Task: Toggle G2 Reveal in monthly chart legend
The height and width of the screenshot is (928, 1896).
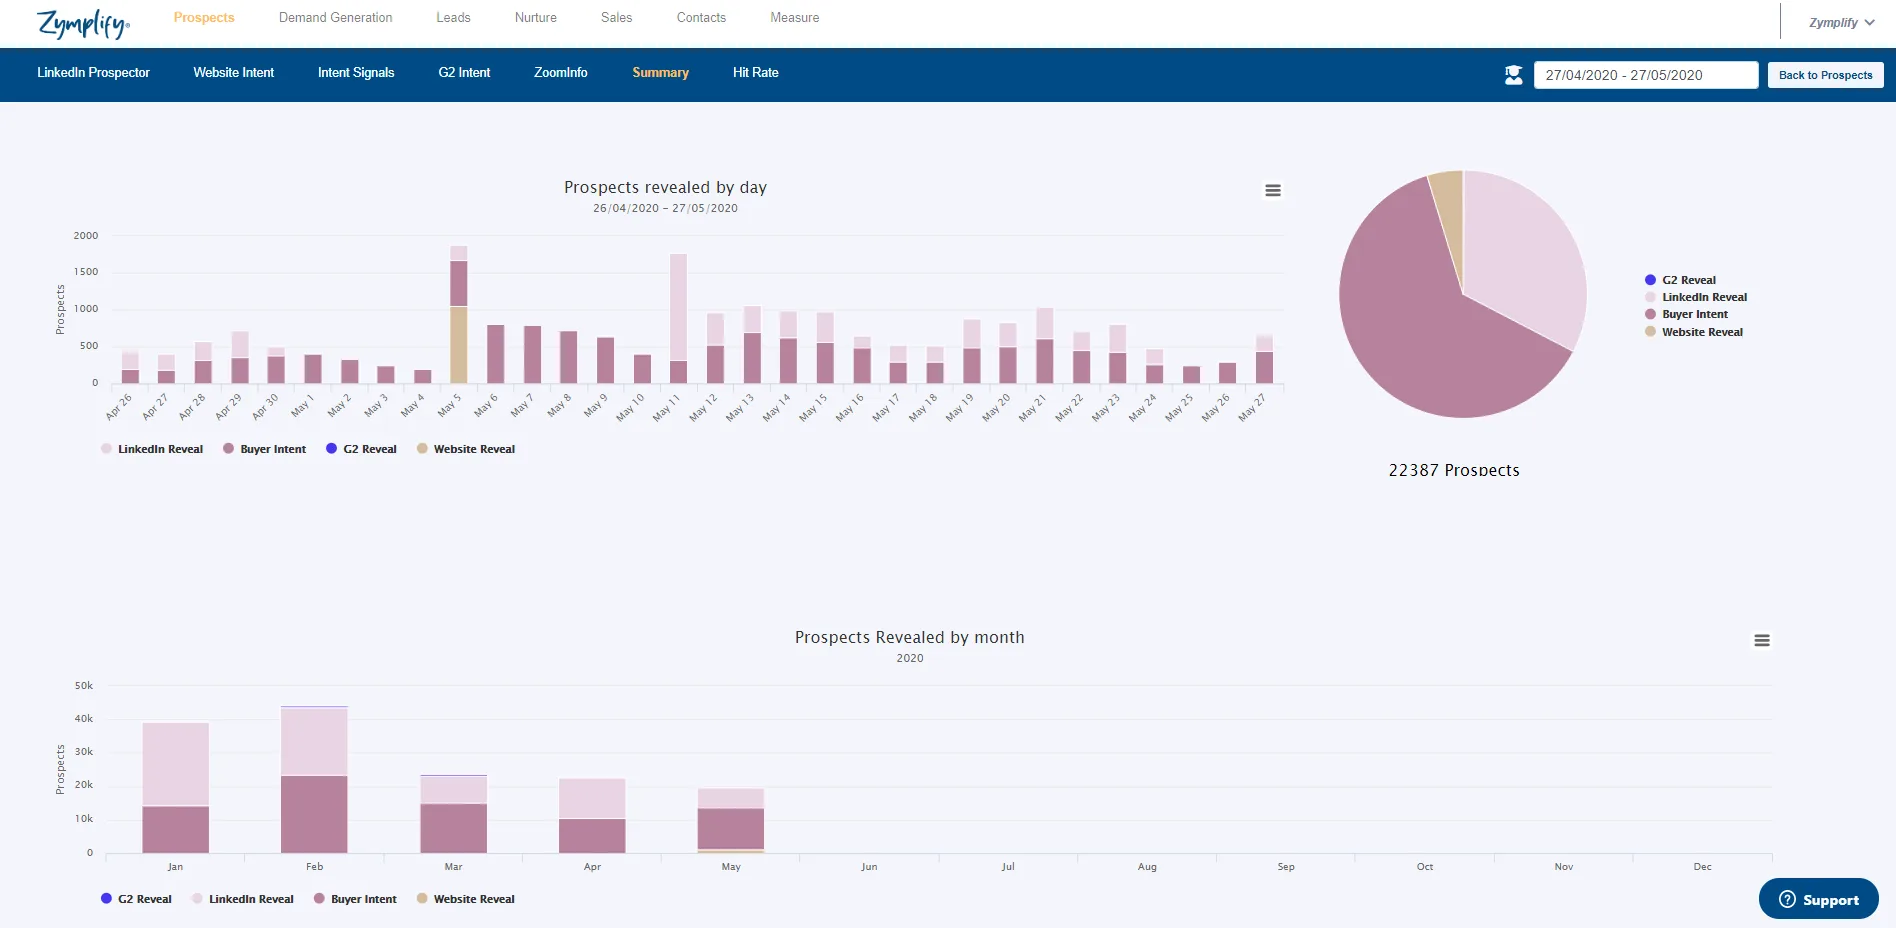Action: pos(136,899)
